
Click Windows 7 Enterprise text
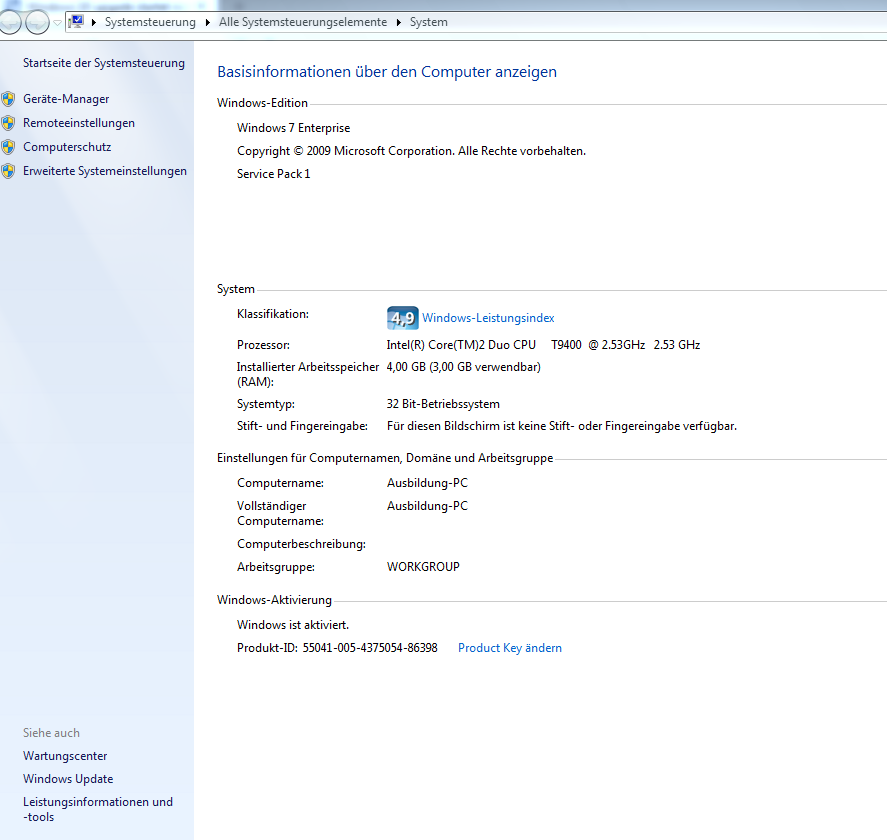pos(294,128)
